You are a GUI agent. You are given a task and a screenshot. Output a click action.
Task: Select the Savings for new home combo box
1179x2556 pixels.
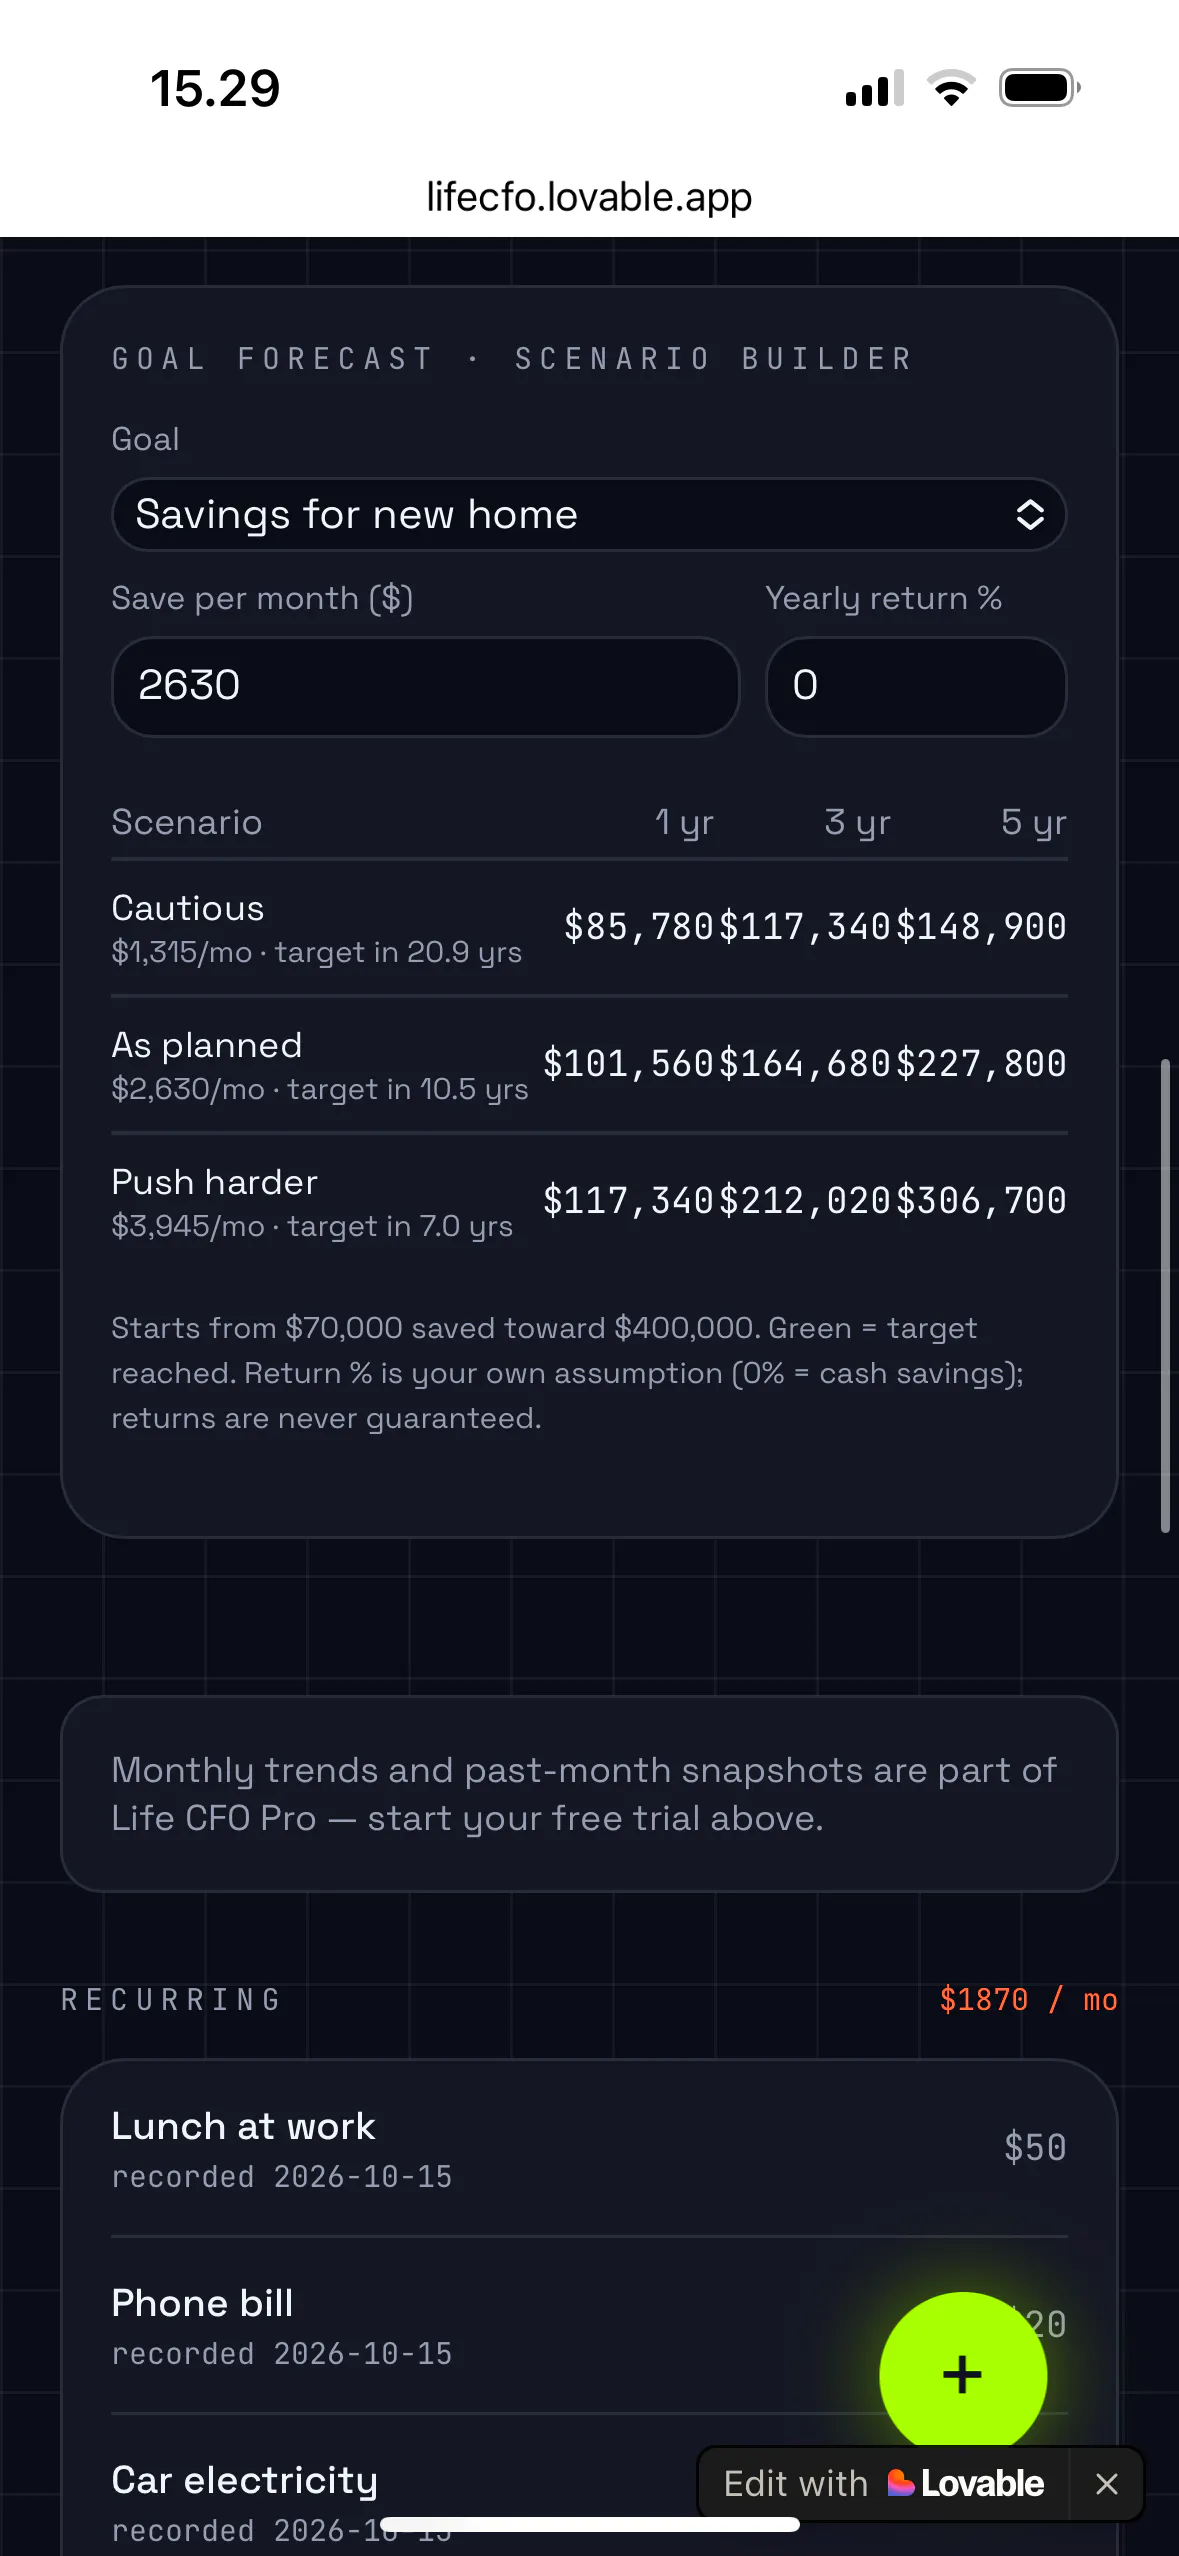click(x=589, y=515)
